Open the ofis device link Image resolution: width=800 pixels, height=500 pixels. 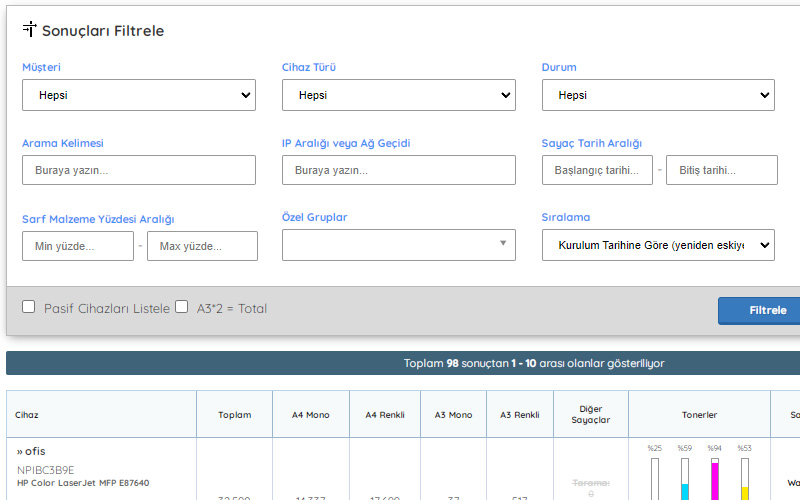31,451
